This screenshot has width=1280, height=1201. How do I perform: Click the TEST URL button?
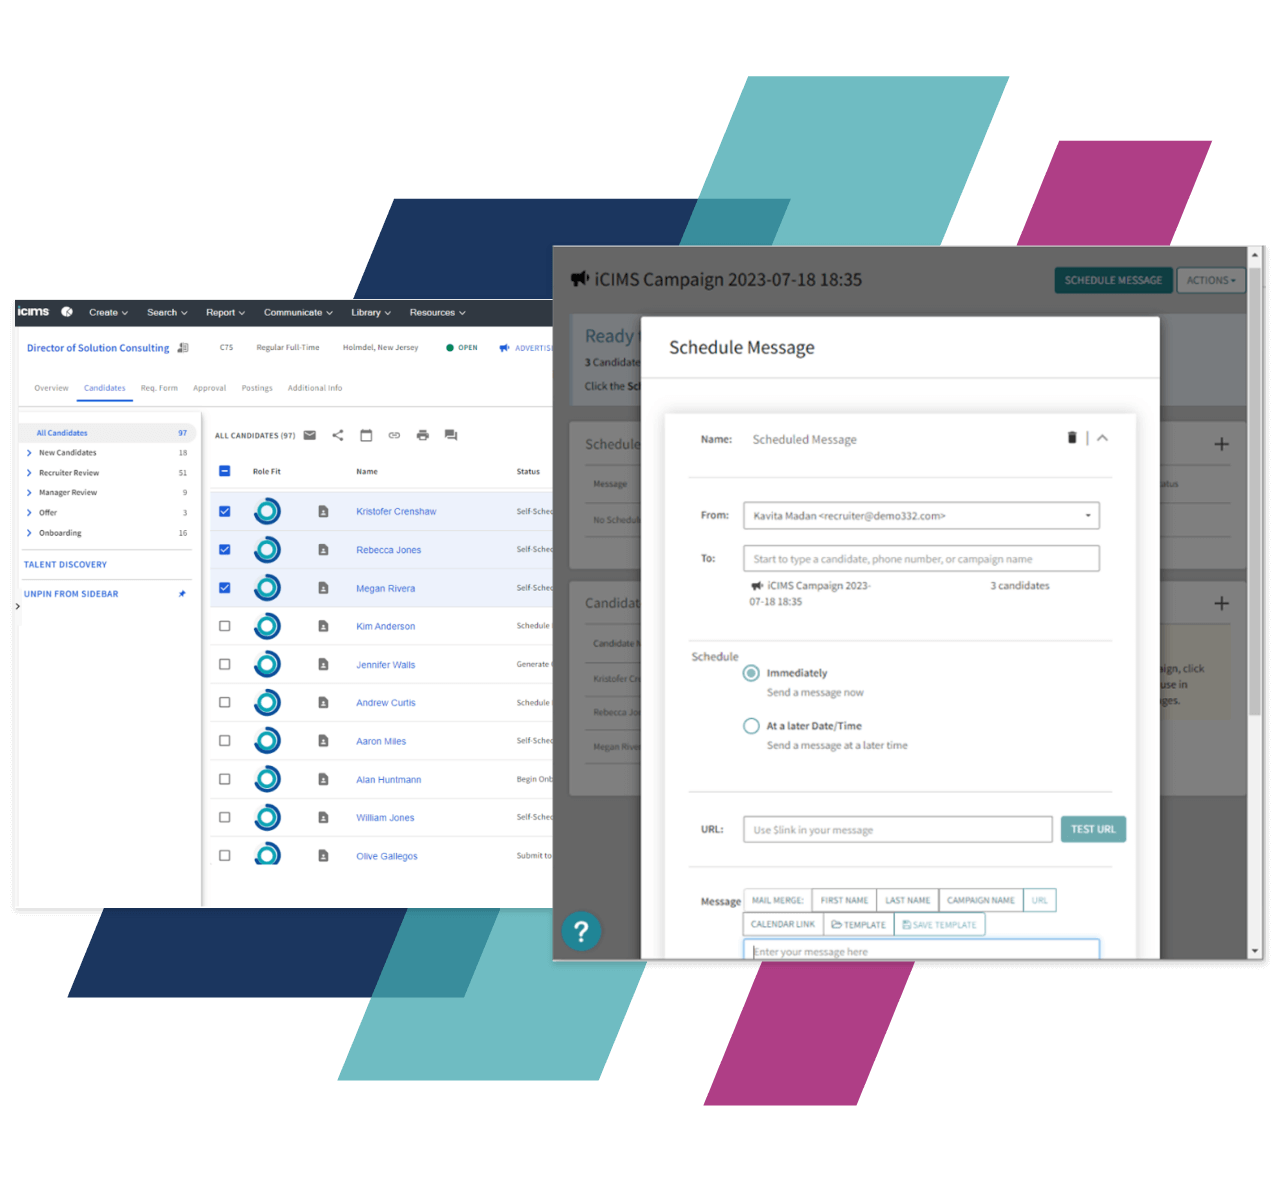click(x=1092, y=829)
